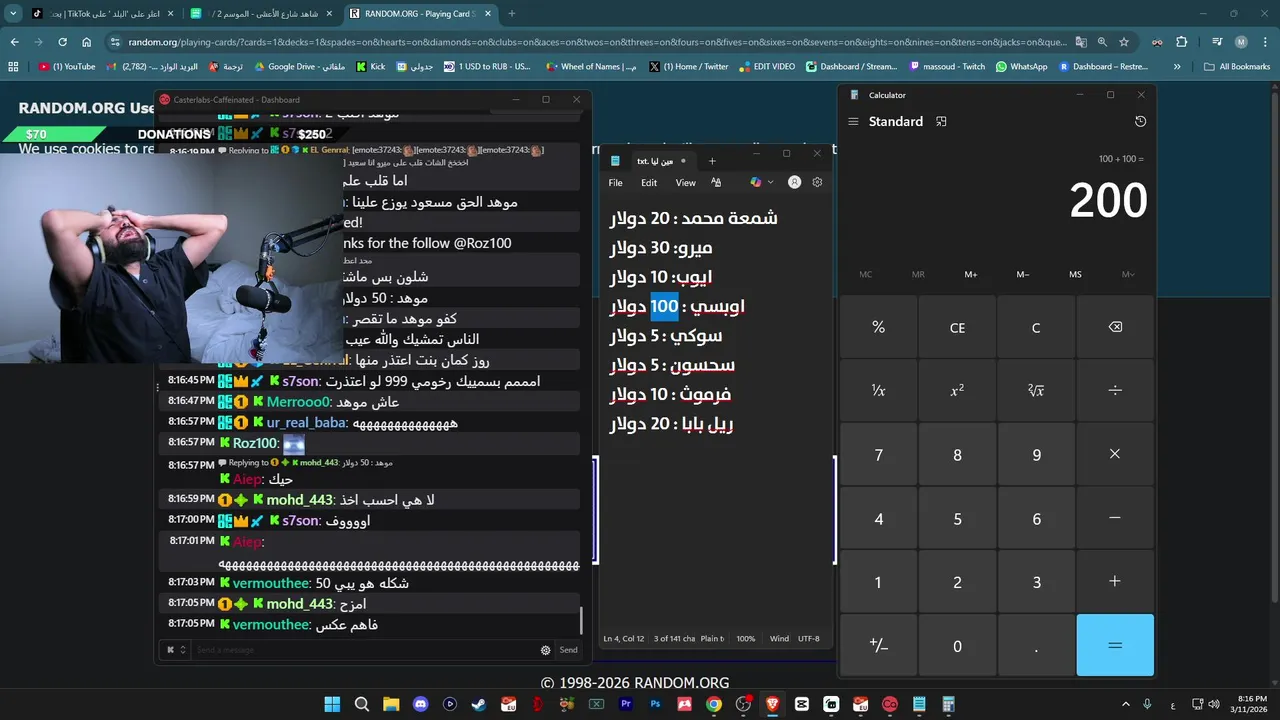Click the plus/minus sign key in Calculator
This screenshot has width=1280, height=720.
(878, 645)
